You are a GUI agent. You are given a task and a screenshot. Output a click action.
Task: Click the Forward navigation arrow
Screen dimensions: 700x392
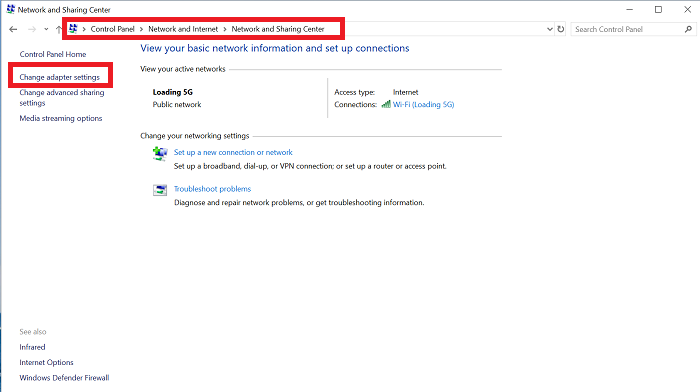(x=32, y=29)
